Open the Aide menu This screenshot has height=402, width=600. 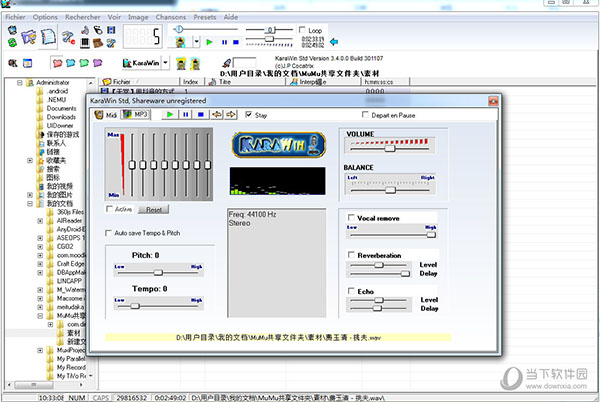231,17
